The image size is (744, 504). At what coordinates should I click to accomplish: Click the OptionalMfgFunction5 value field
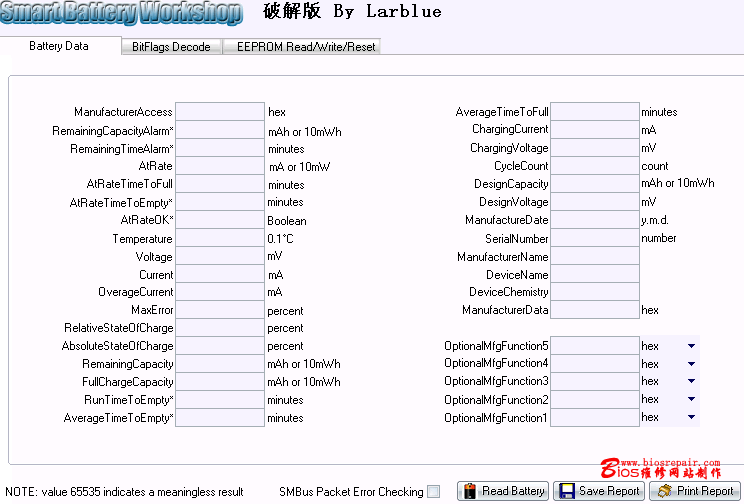(595, 346)
